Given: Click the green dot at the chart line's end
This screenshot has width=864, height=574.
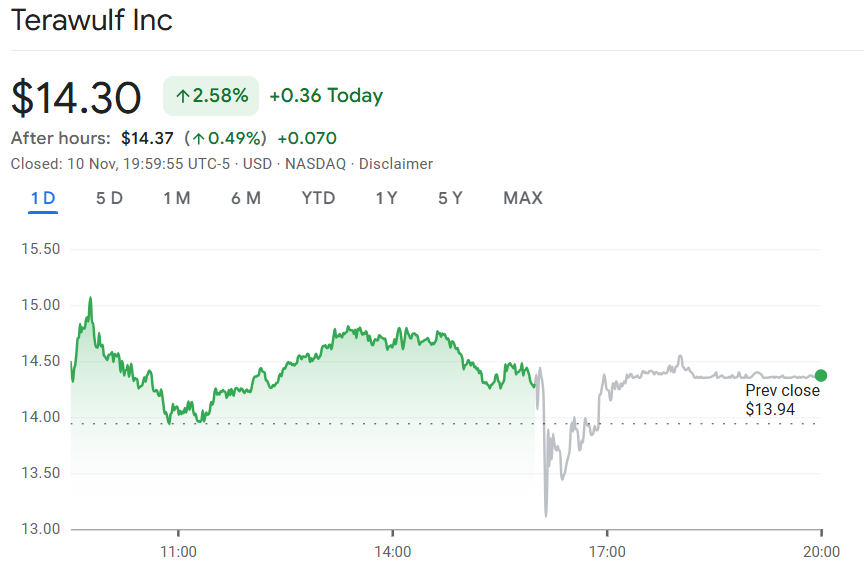Looking at the screenshot, I should tap(821, 375).
